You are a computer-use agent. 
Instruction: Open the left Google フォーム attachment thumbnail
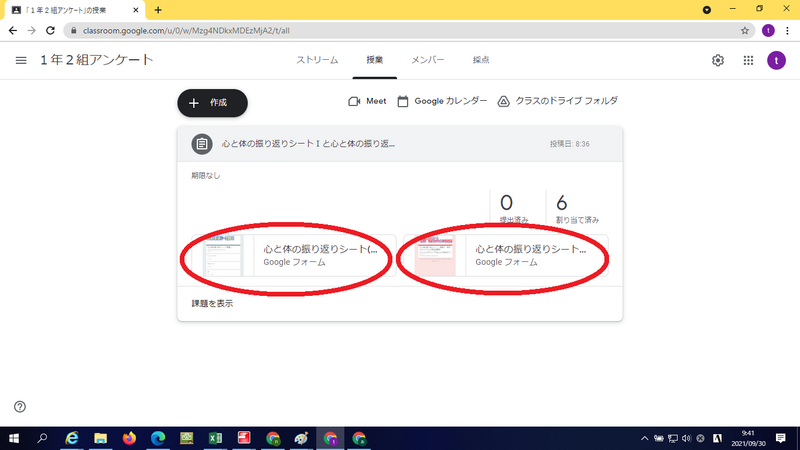[x=222, y=256]
